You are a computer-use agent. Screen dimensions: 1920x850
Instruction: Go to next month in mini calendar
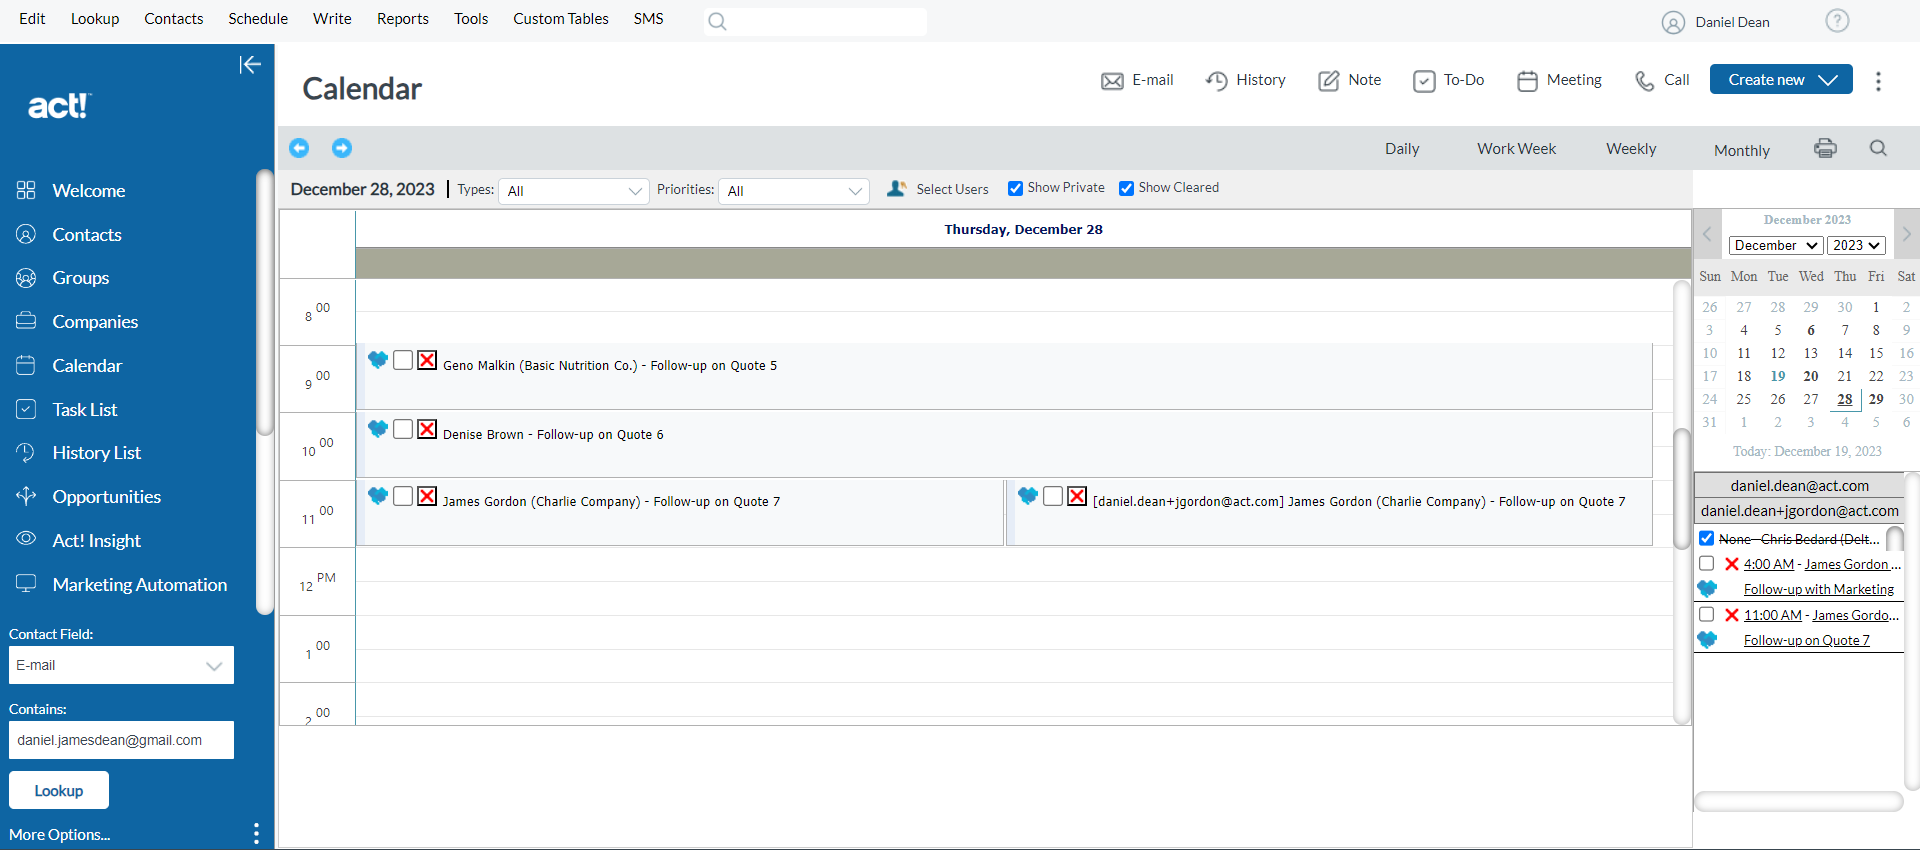pos(1906,234)
